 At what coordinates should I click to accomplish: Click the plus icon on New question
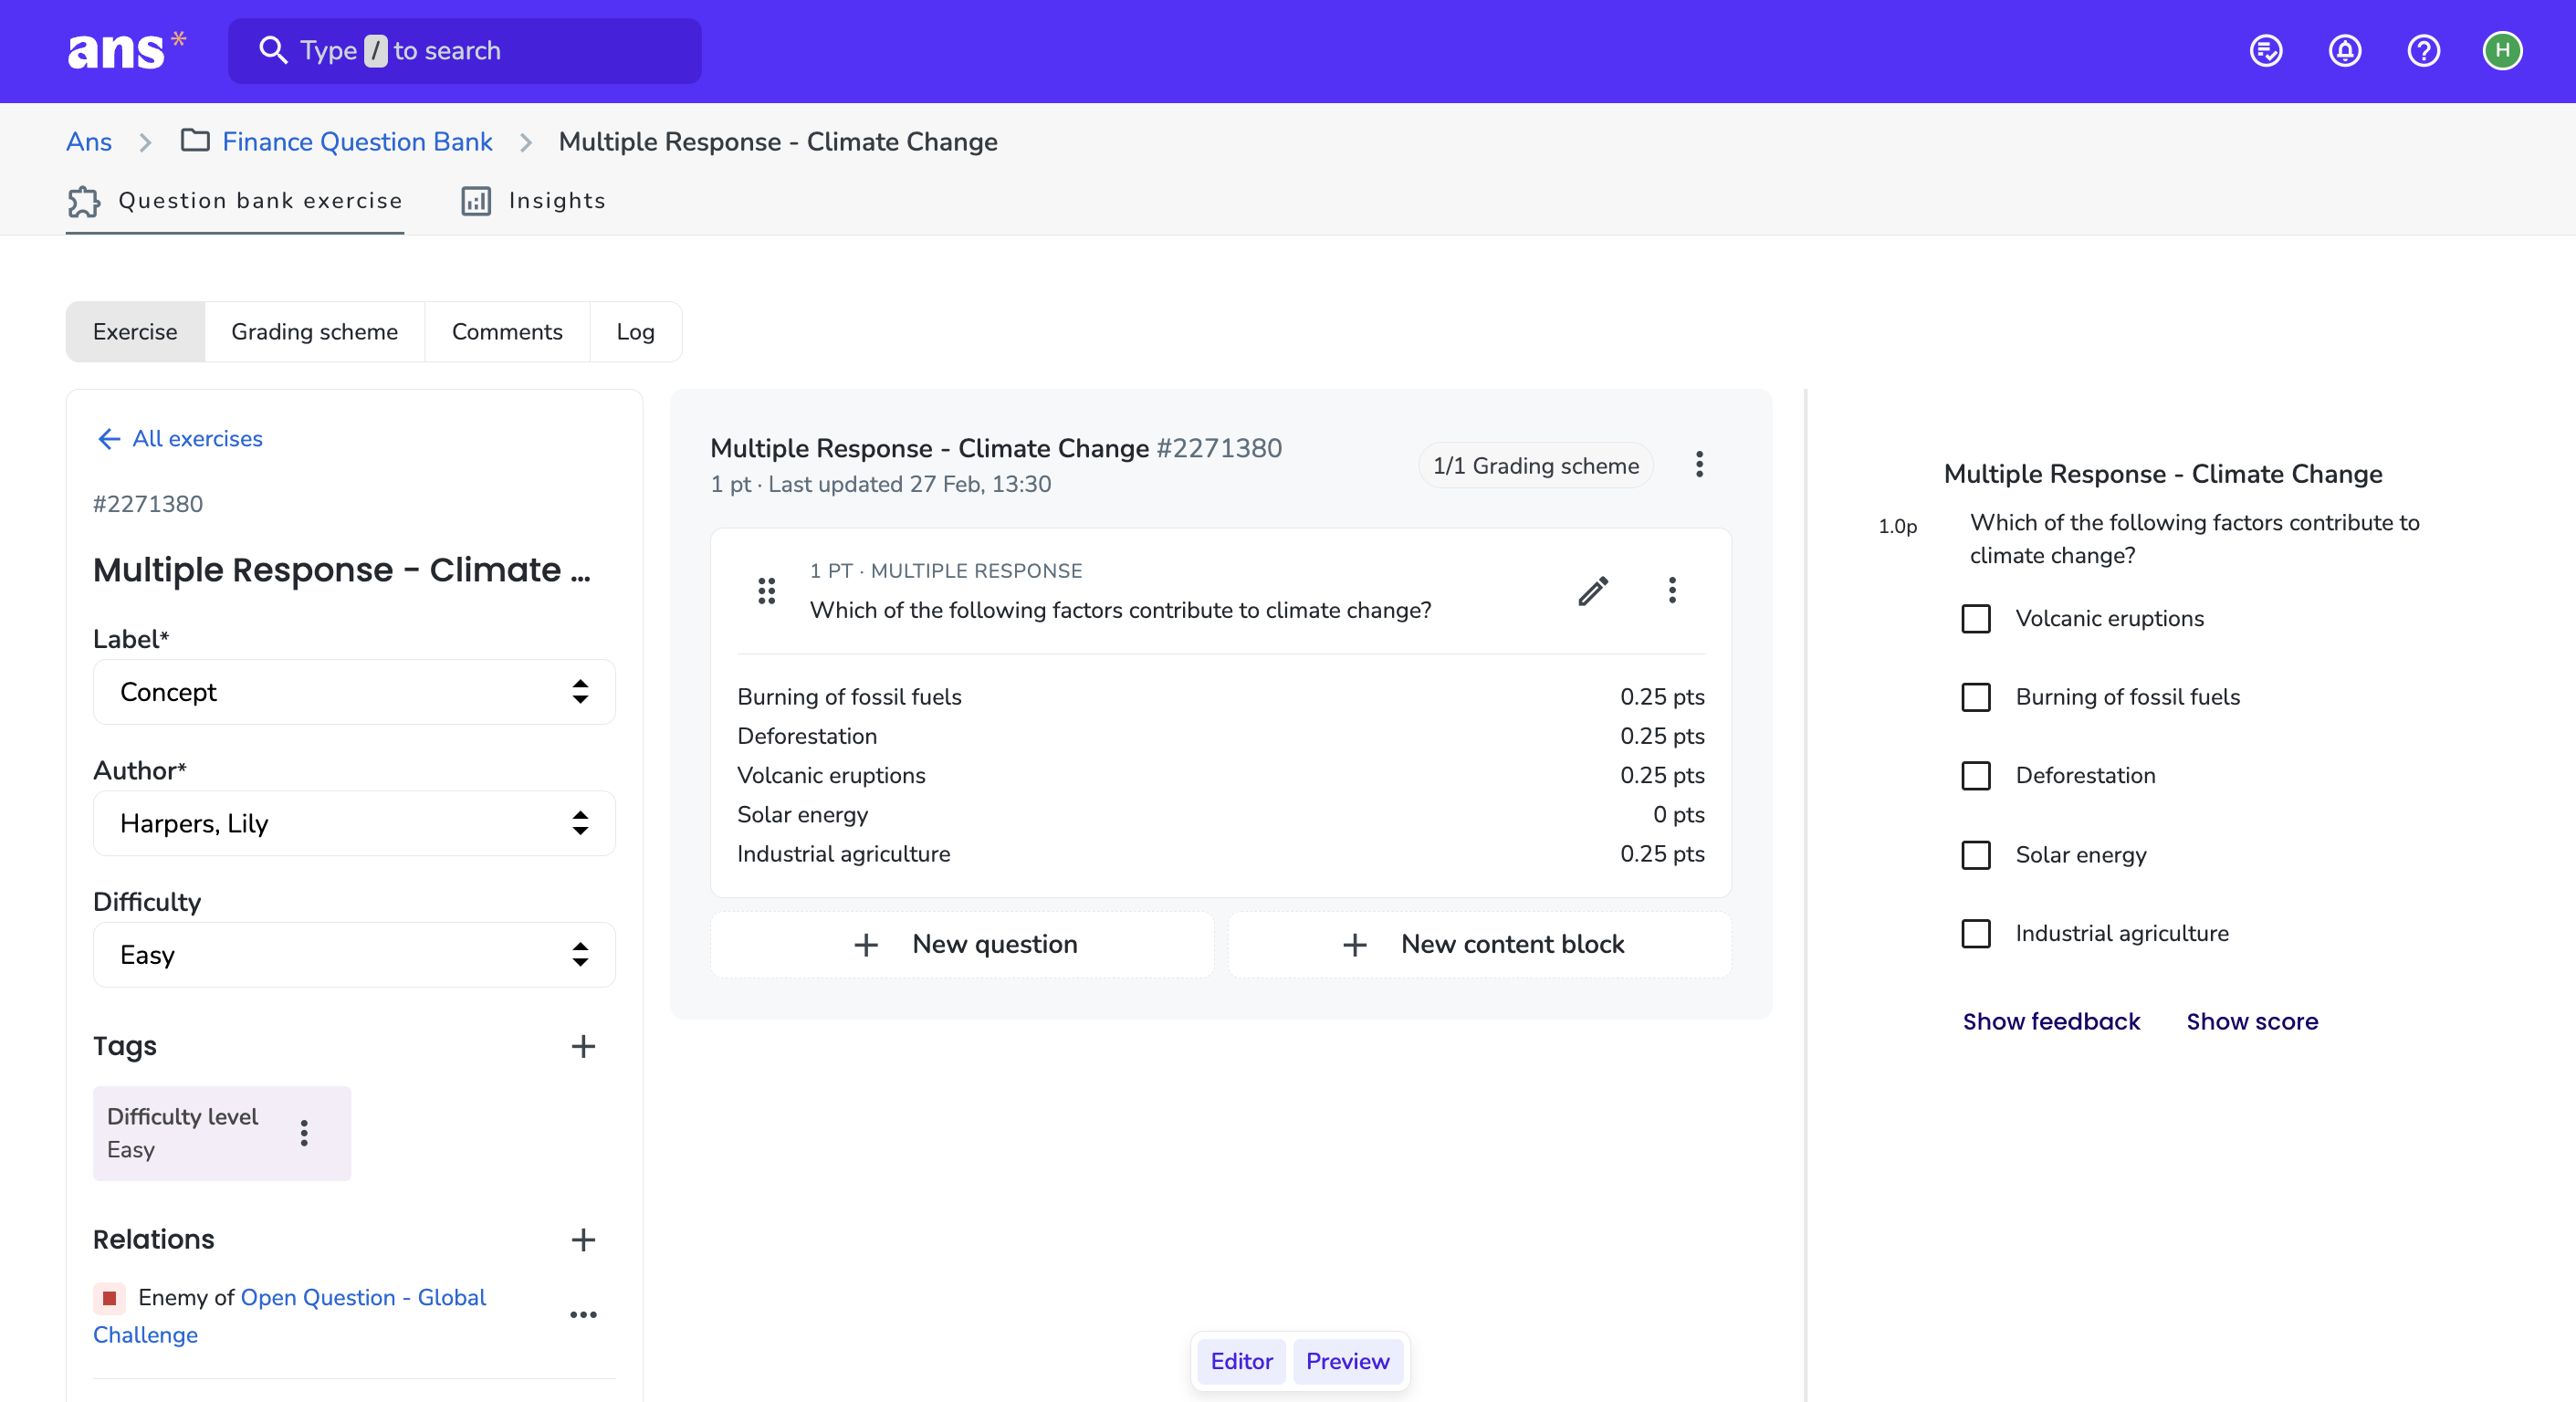point(866,945)
